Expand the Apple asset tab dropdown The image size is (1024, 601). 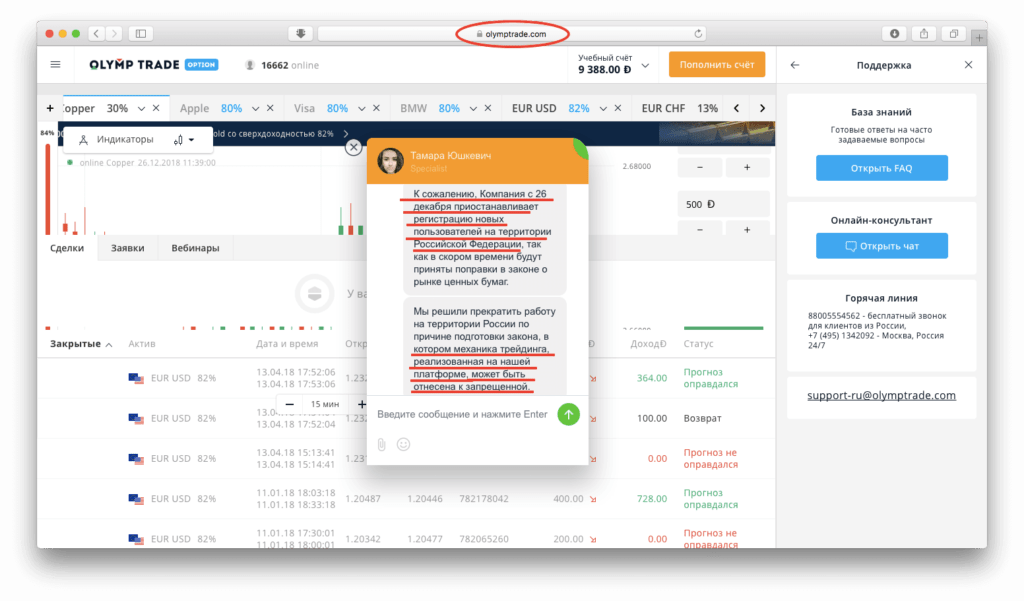(254, 108)
